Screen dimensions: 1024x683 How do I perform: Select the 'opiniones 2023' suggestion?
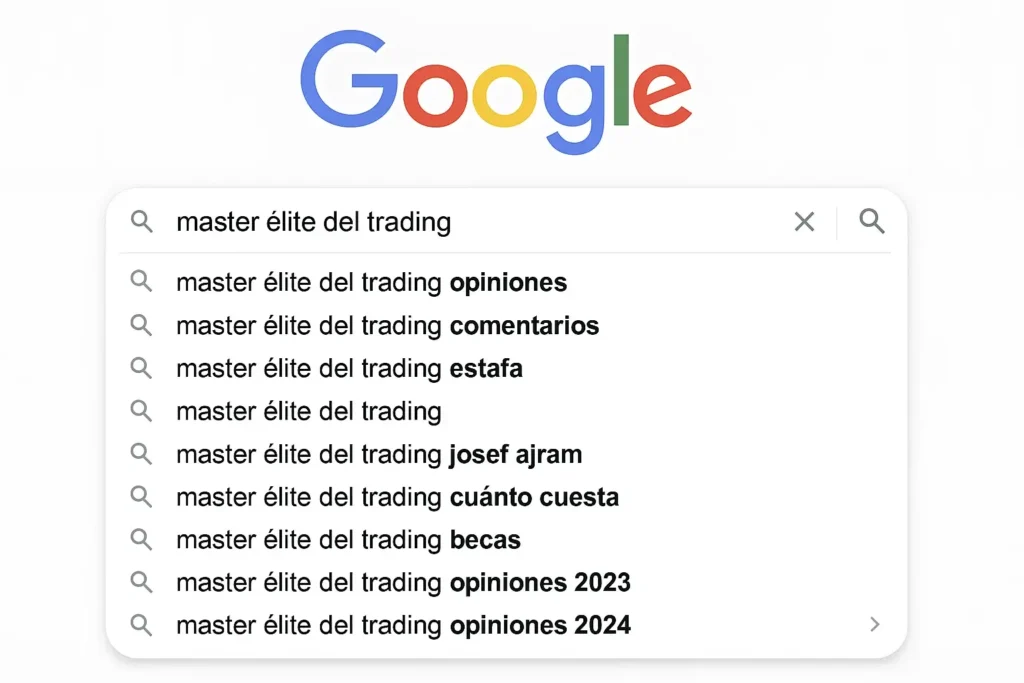click(403, 583)
